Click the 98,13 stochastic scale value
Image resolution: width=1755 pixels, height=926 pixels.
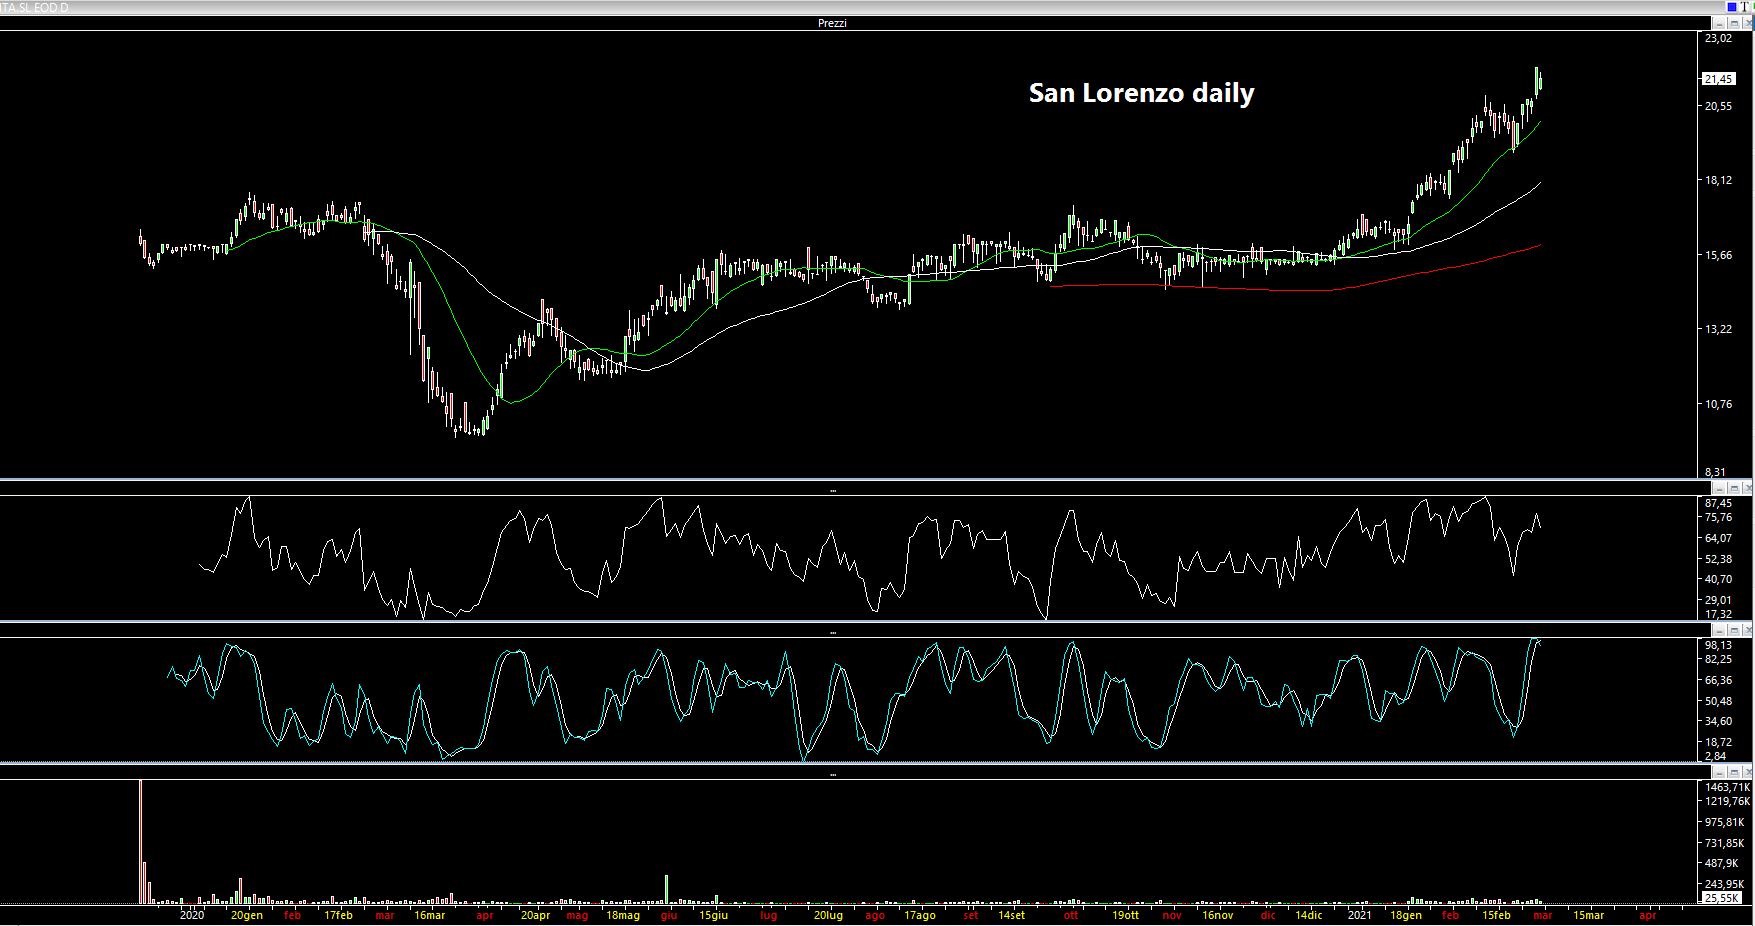(x=1719, y=646)
